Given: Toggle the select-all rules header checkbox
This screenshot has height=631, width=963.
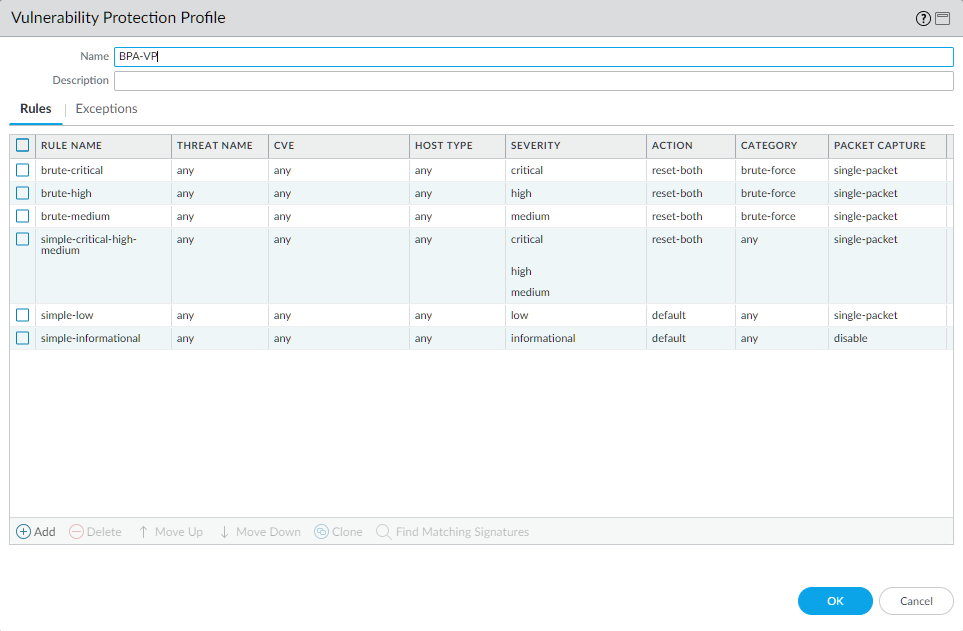Looking at the screenshot, I should [x=23, y=145].
